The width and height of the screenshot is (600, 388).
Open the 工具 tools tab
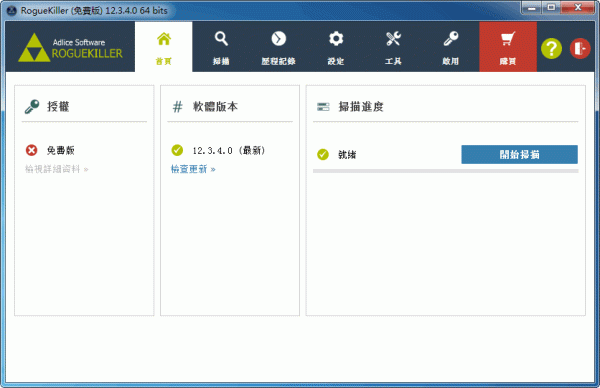click(x=393, y=47)
